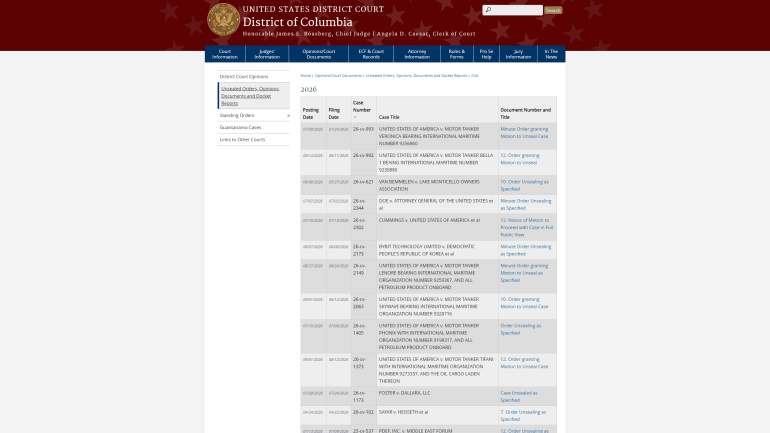This screenshot has height=433, width=770.
Task: Click CUMMINGS v. UNITED STATES case title
Action: (429, 220)
